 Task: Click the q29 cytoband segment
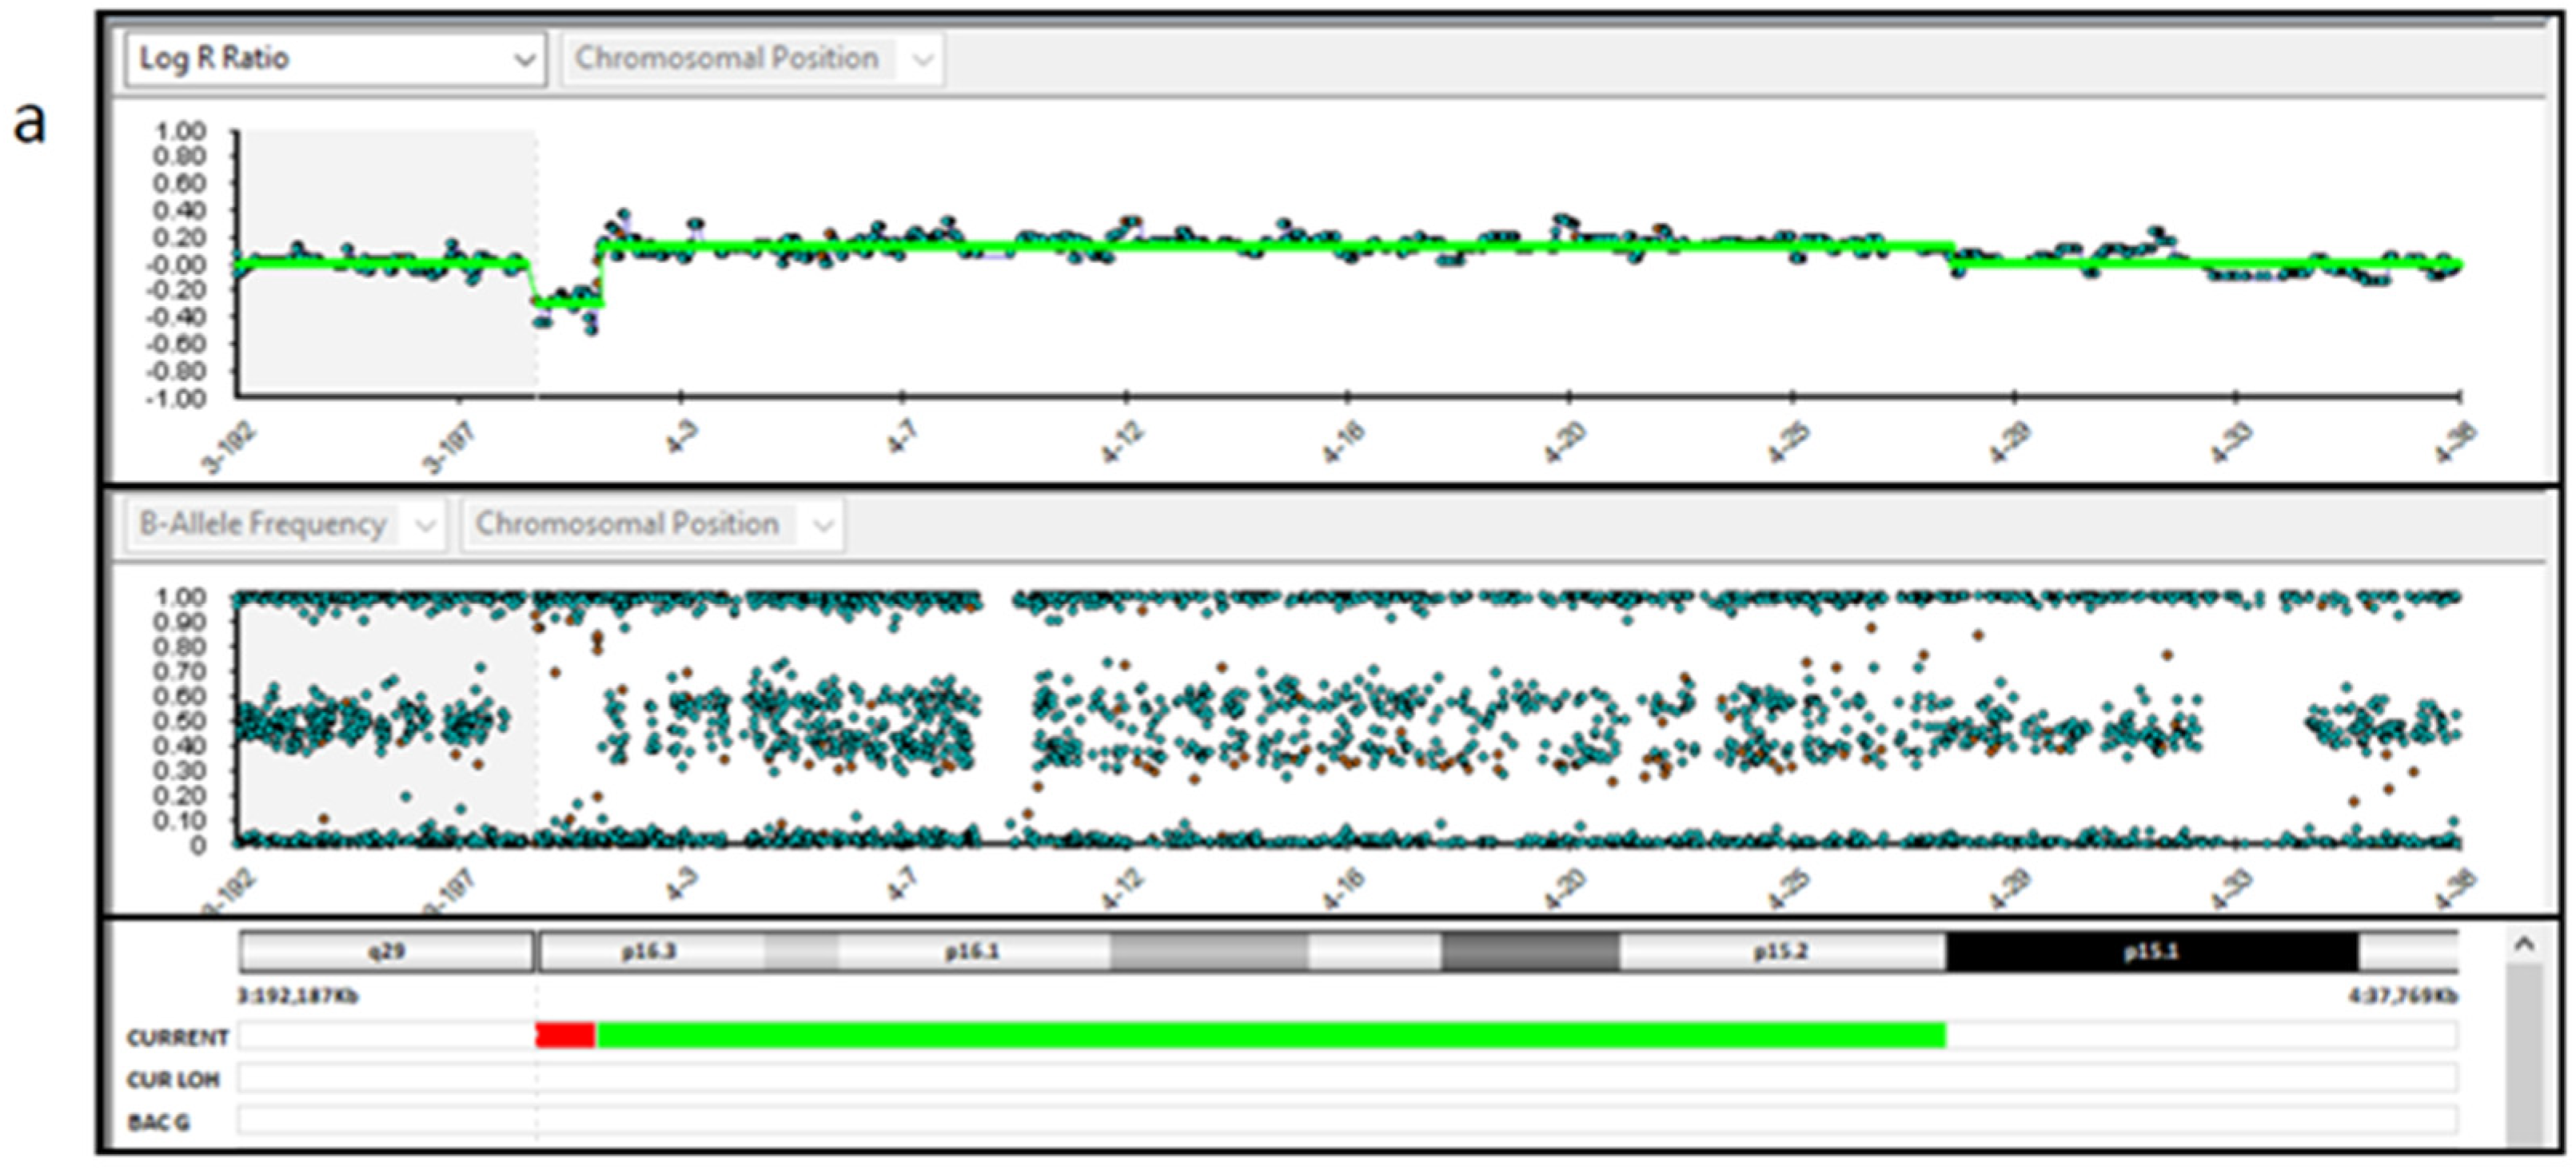coord(386,951)
